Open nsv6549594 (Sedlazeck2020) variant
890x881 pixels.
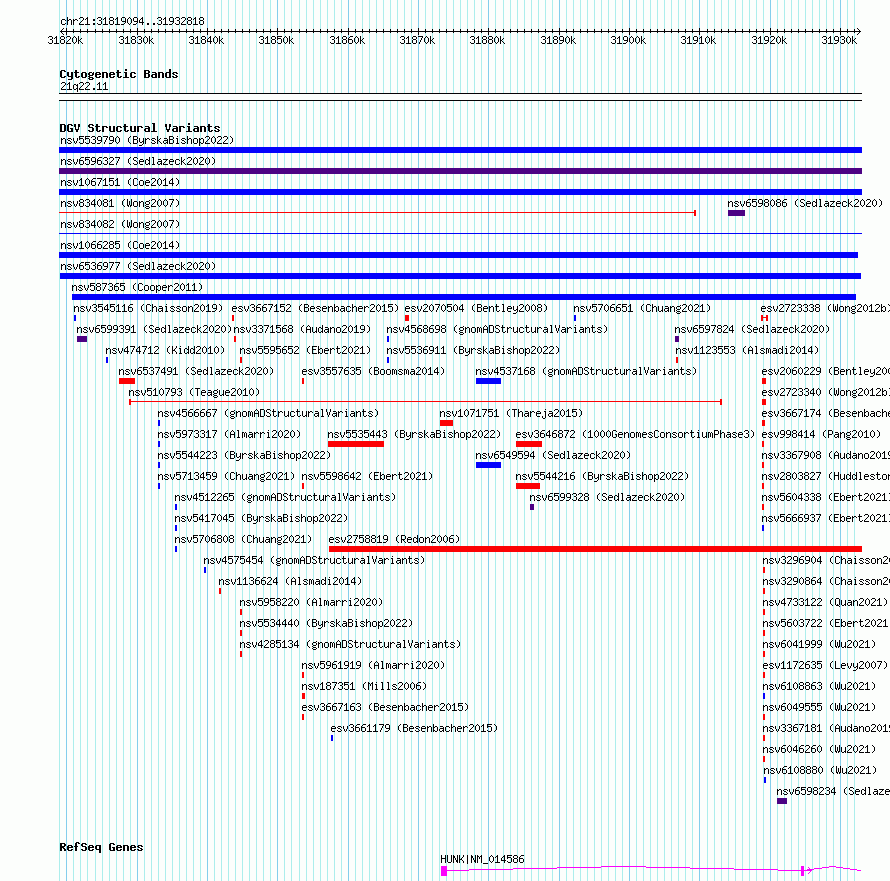coord(553,455)
